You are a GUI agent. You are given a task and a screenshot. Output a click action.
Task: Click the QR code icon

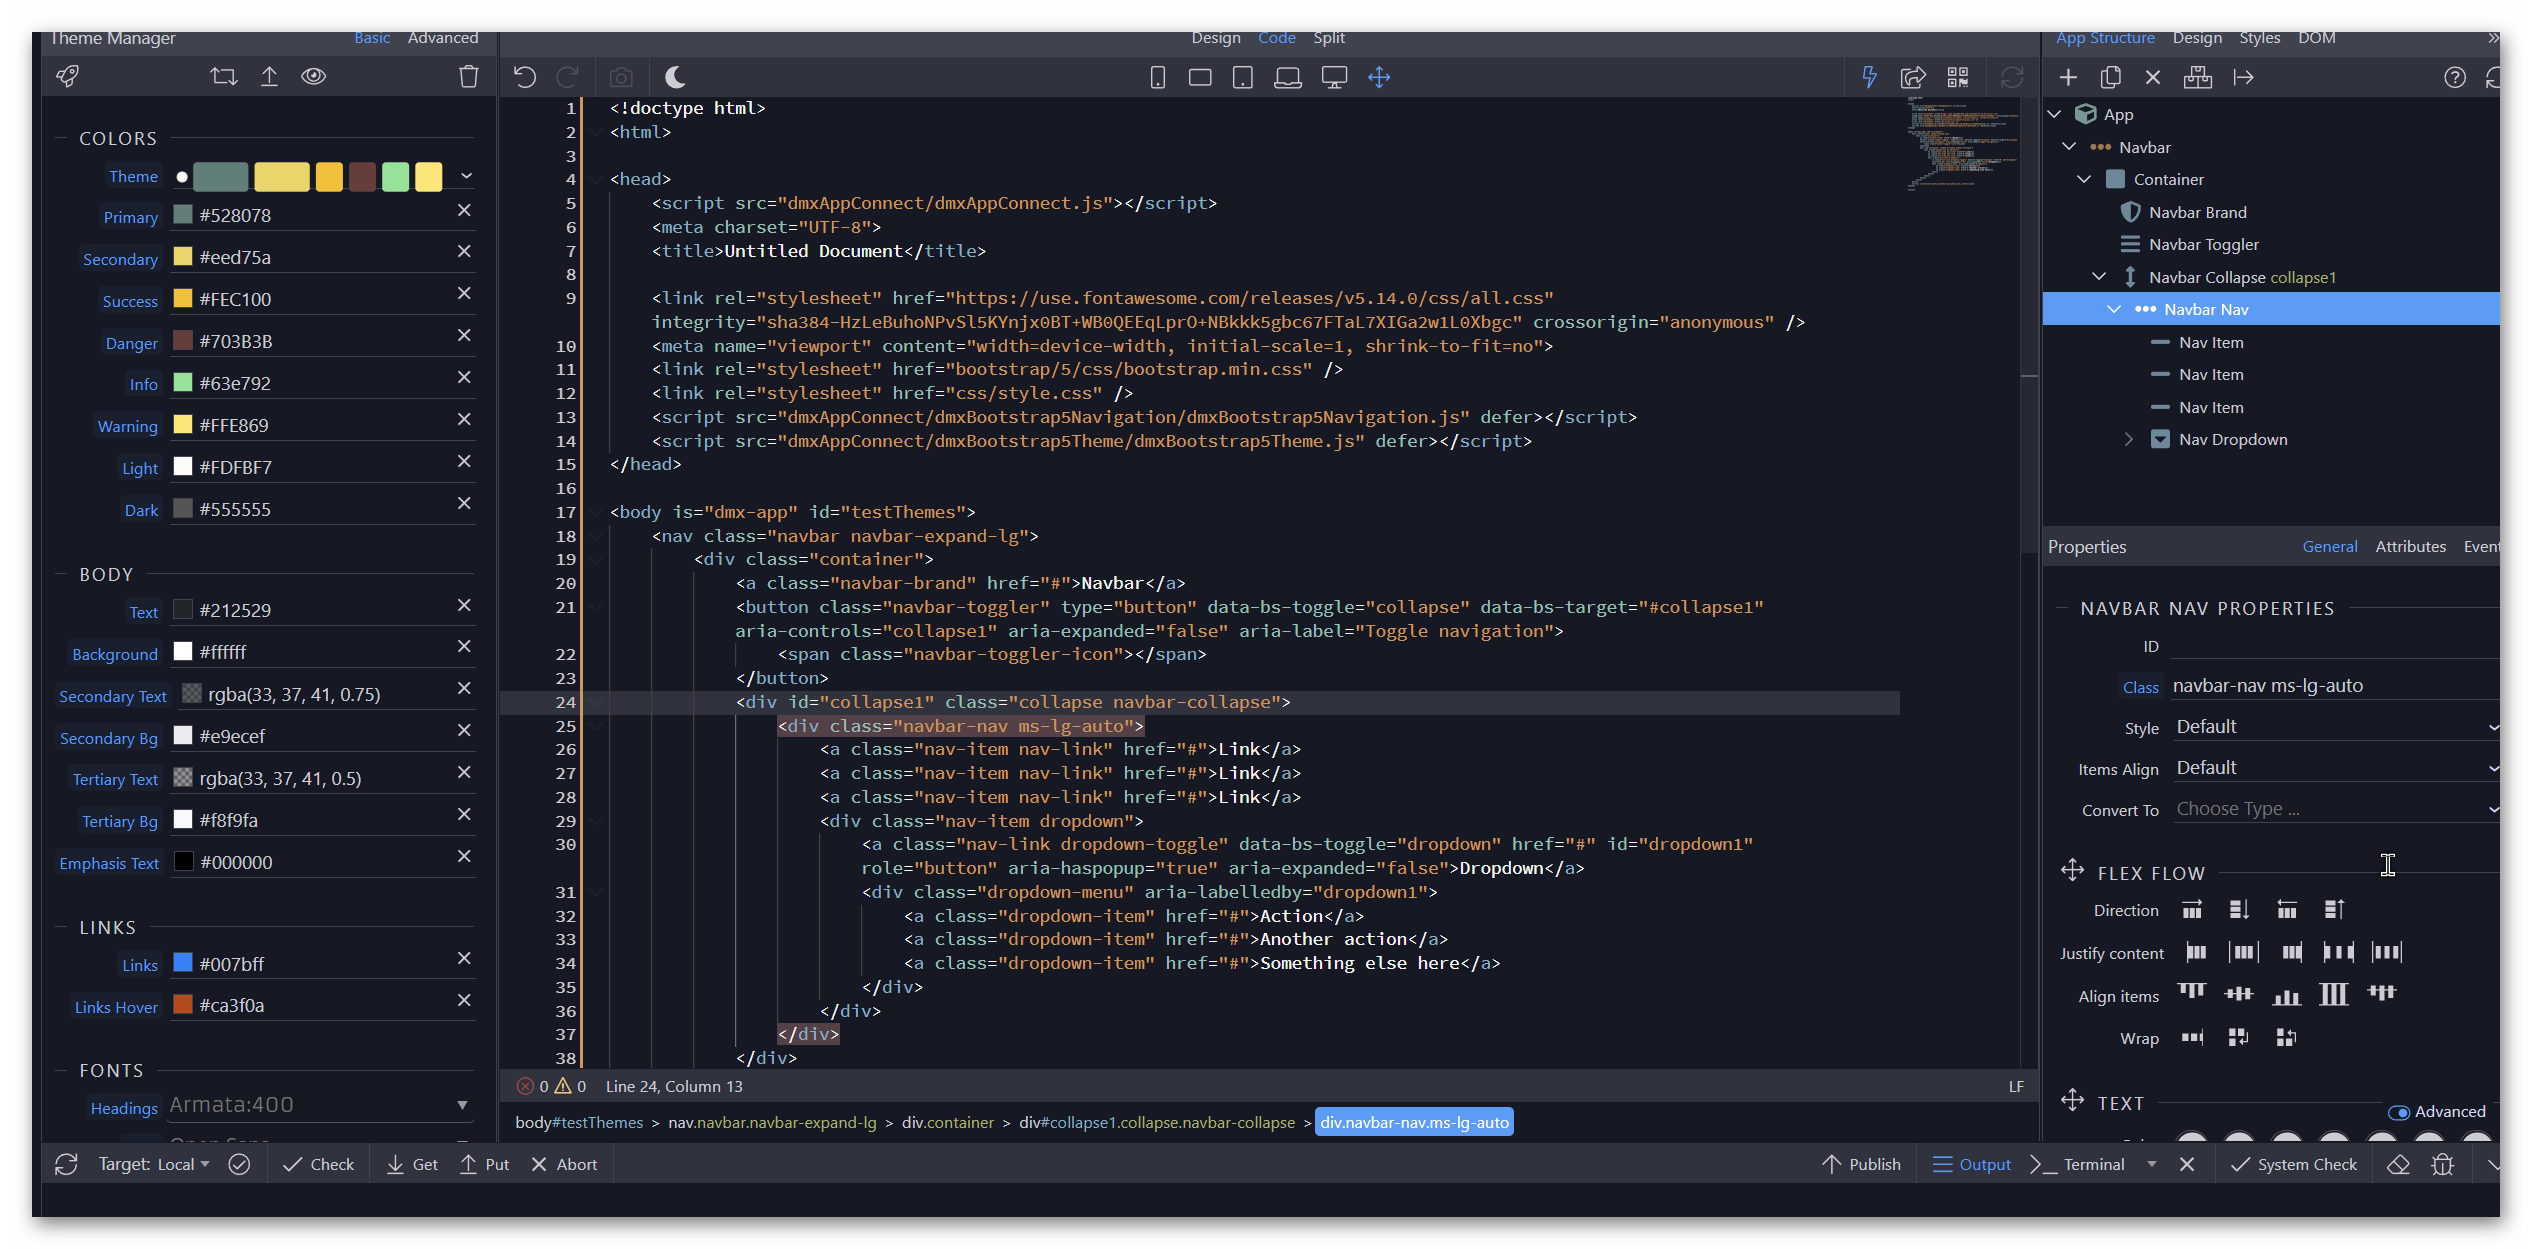coord(1958,77)
